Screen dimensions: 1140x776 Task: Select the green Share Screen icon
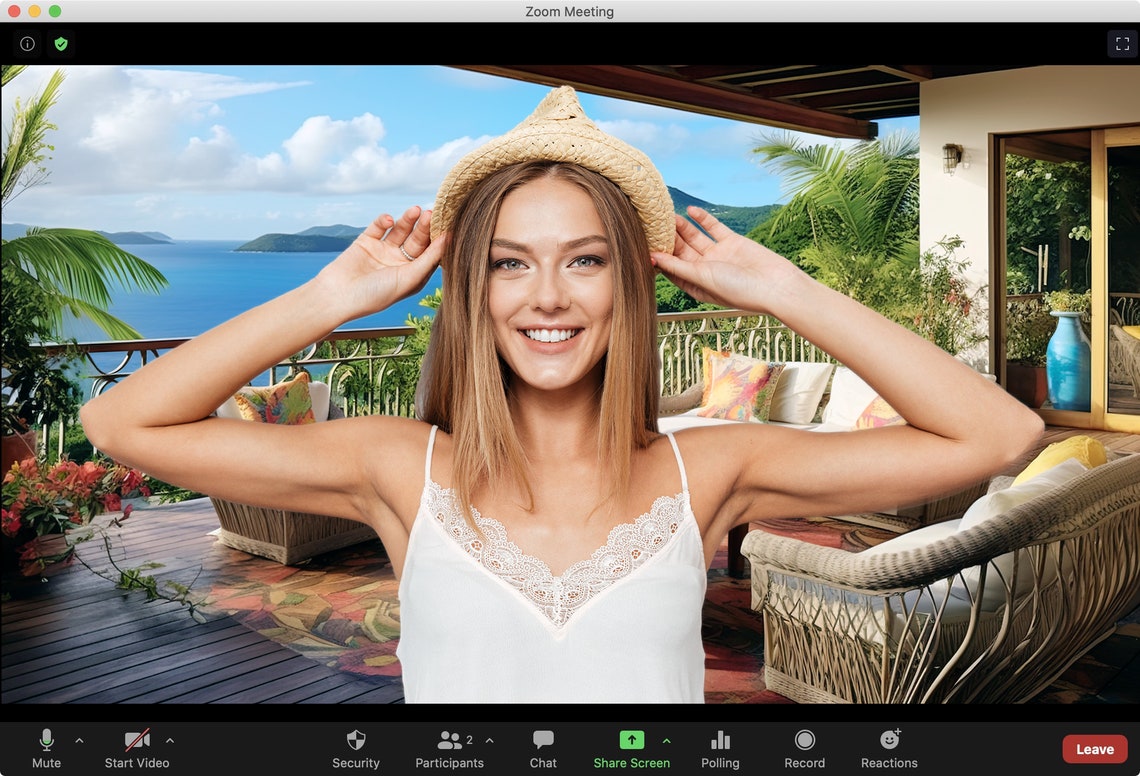click(631, 740)
